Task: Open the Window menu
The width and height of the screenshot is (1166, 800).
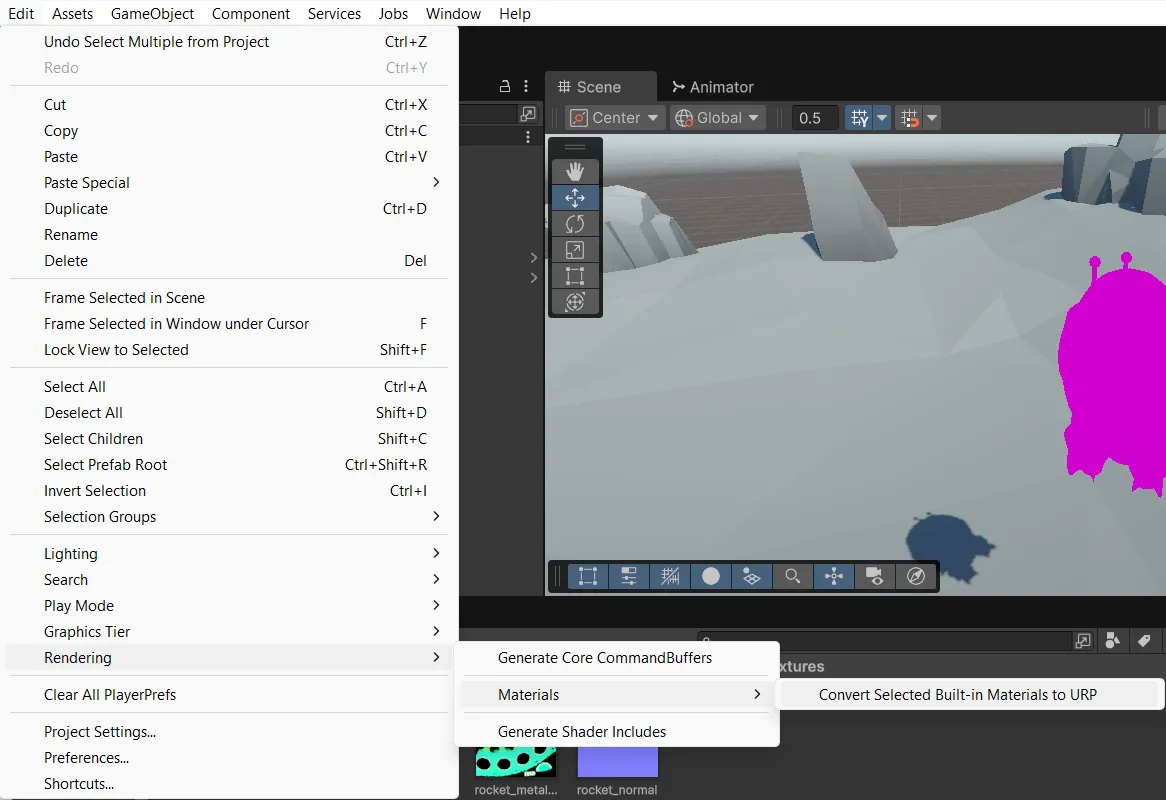Action: pos(453,13)
